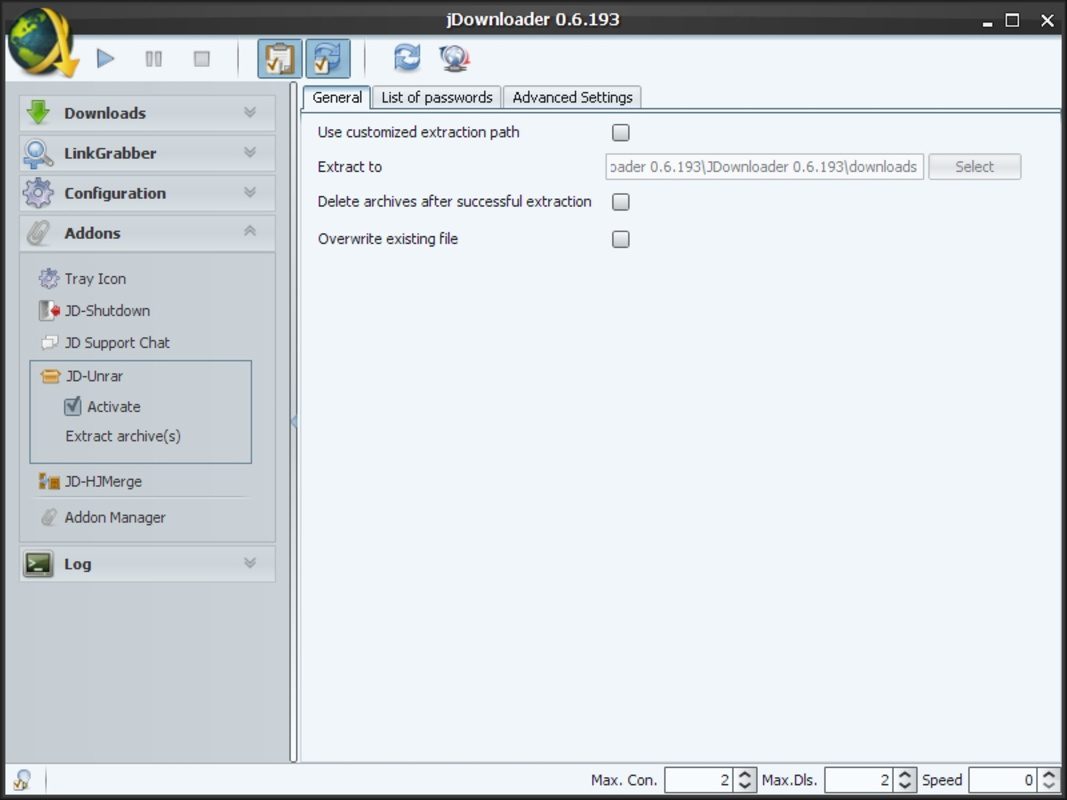Click the update/refresh toolbar icon
Image resolution: width=1067 pixels, height=800 pixels.
tap(406, 58)
